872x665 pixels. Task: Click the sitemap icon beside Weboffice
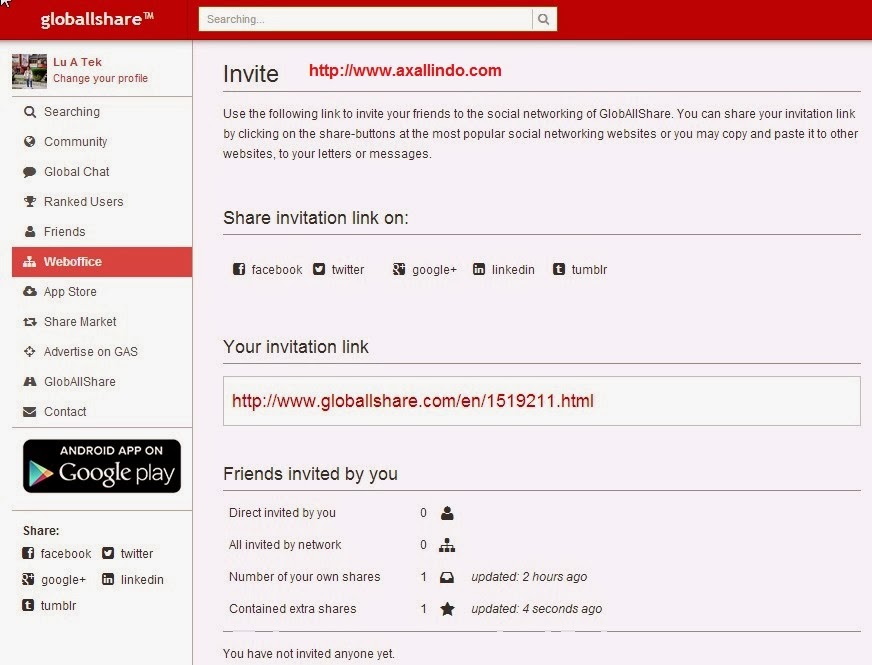tap(29, 262)
